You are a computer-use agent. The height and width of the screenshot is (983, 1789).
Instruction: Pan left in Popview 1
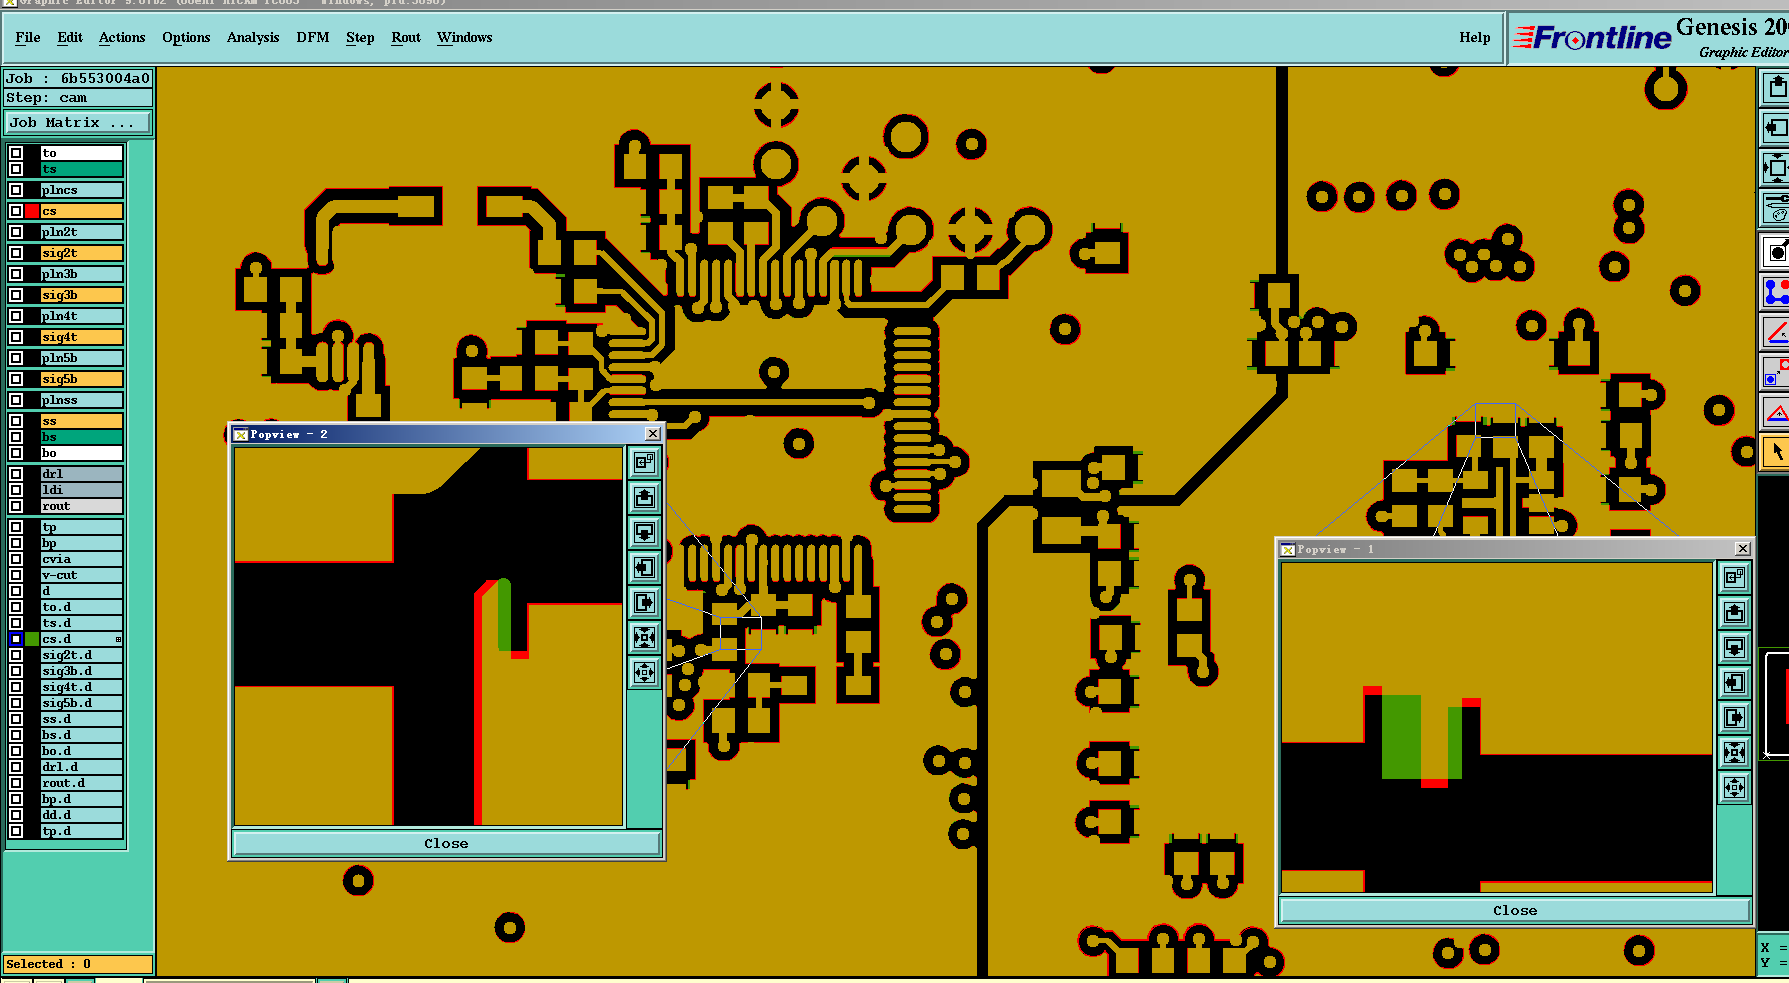click(1734, 682)
